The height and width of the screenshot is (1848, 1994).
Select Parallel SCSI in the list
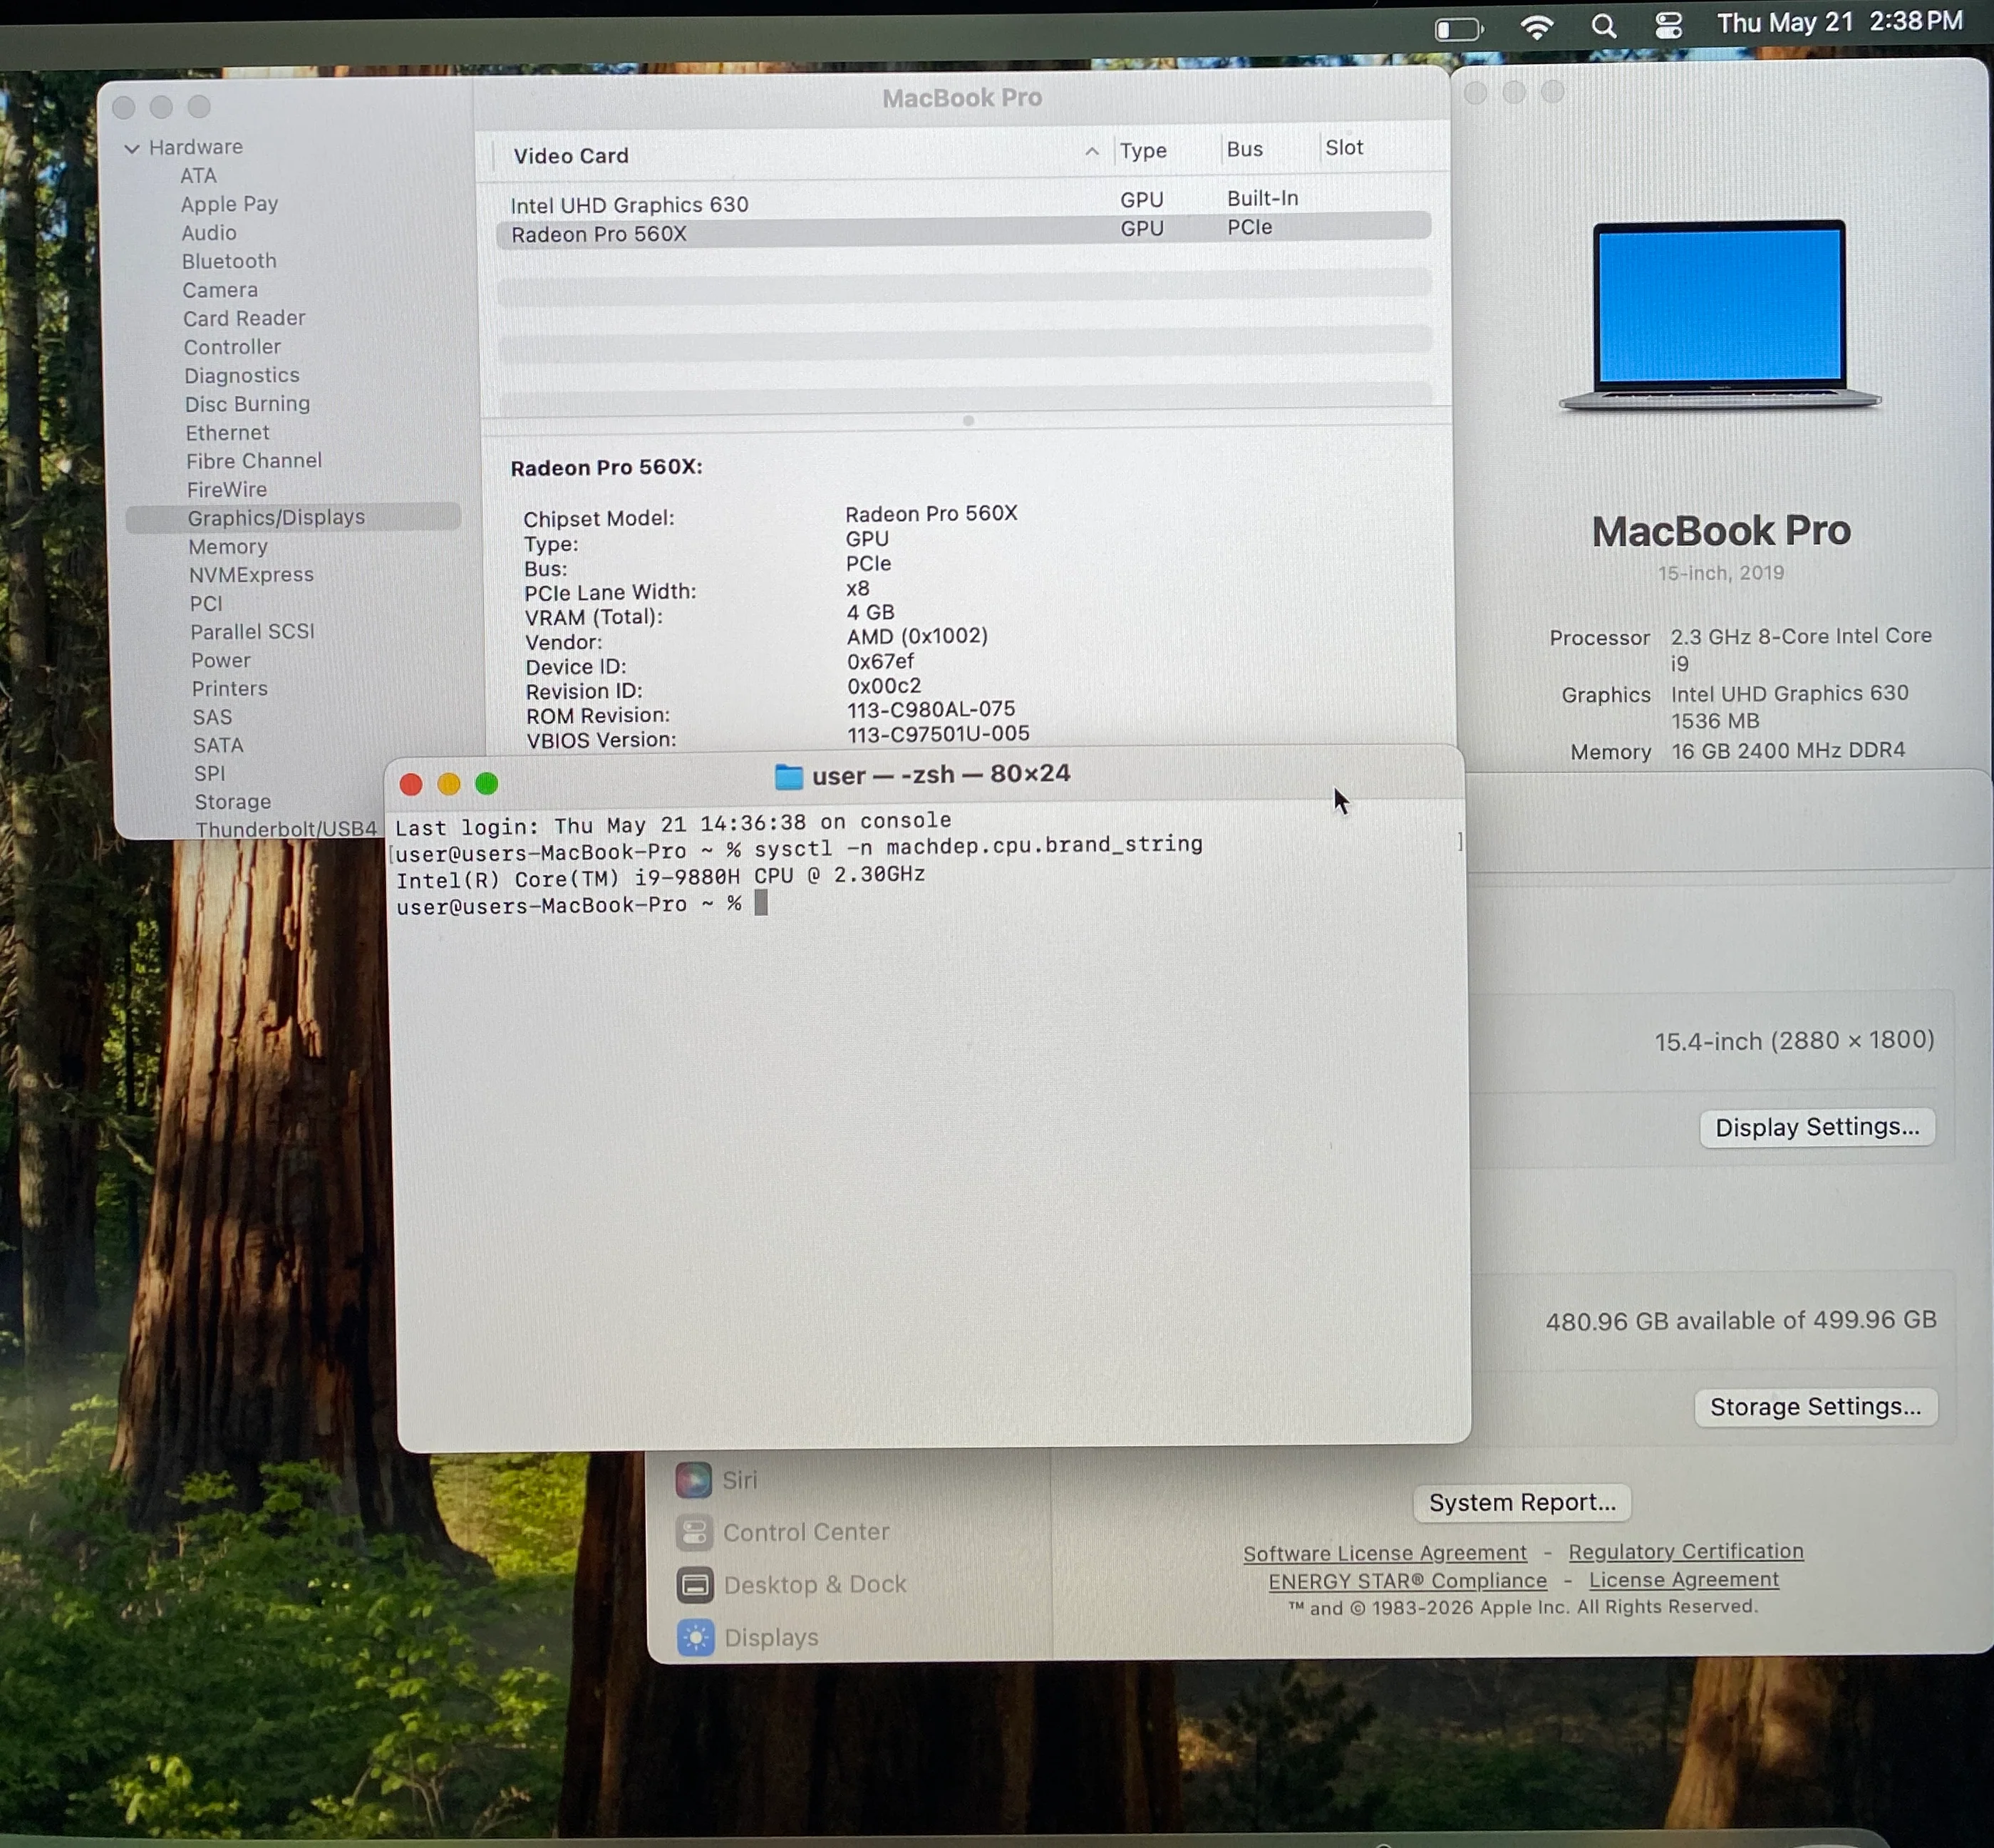(x=252, y=632)
